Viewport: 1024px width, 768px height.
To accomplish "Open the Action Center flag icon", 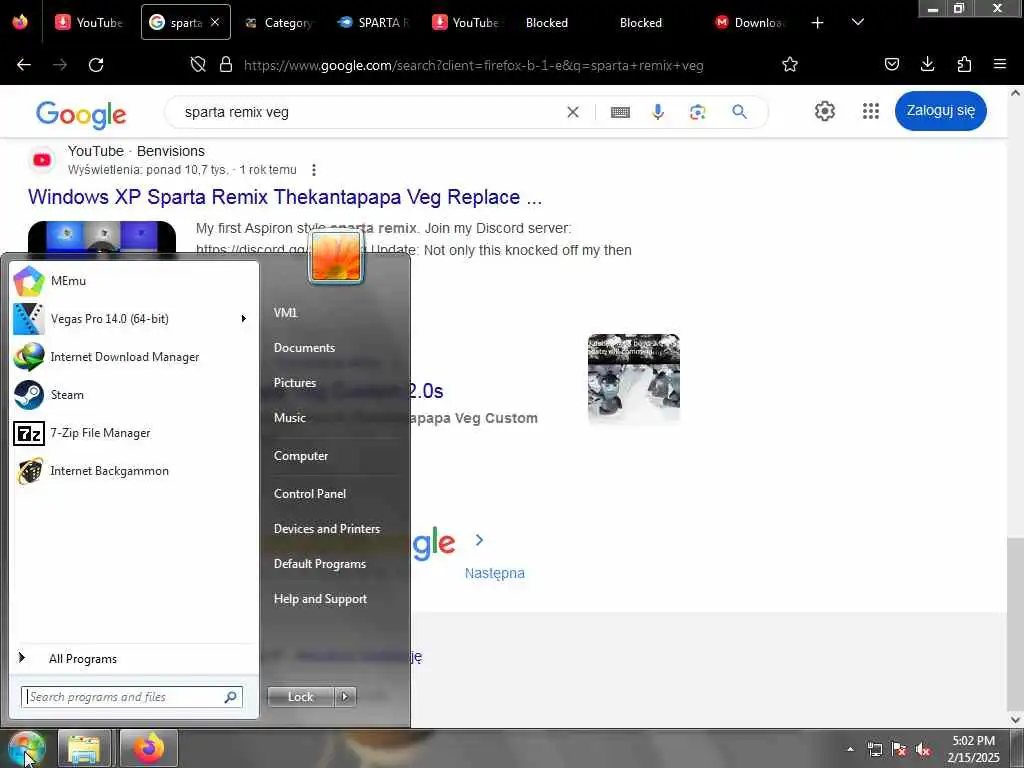I will coord(899,750).
